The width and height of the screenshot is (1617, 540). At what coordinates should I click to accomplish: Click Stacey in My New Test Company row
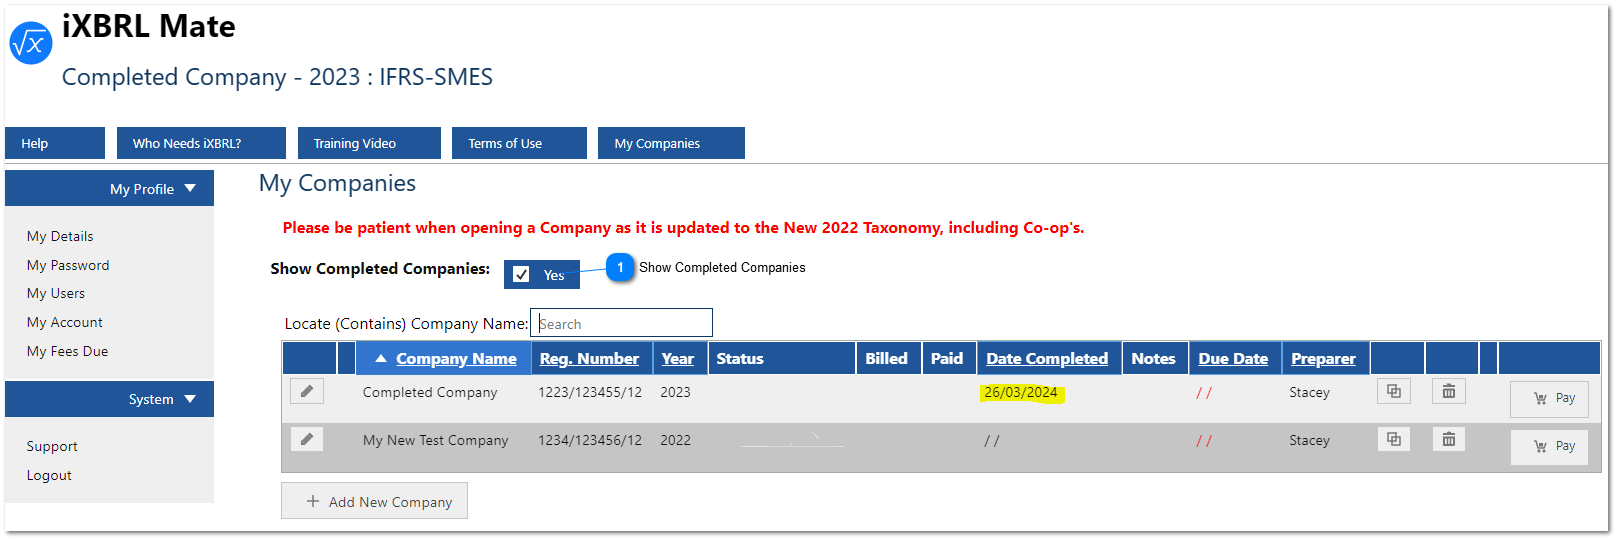coord(1309,440)
